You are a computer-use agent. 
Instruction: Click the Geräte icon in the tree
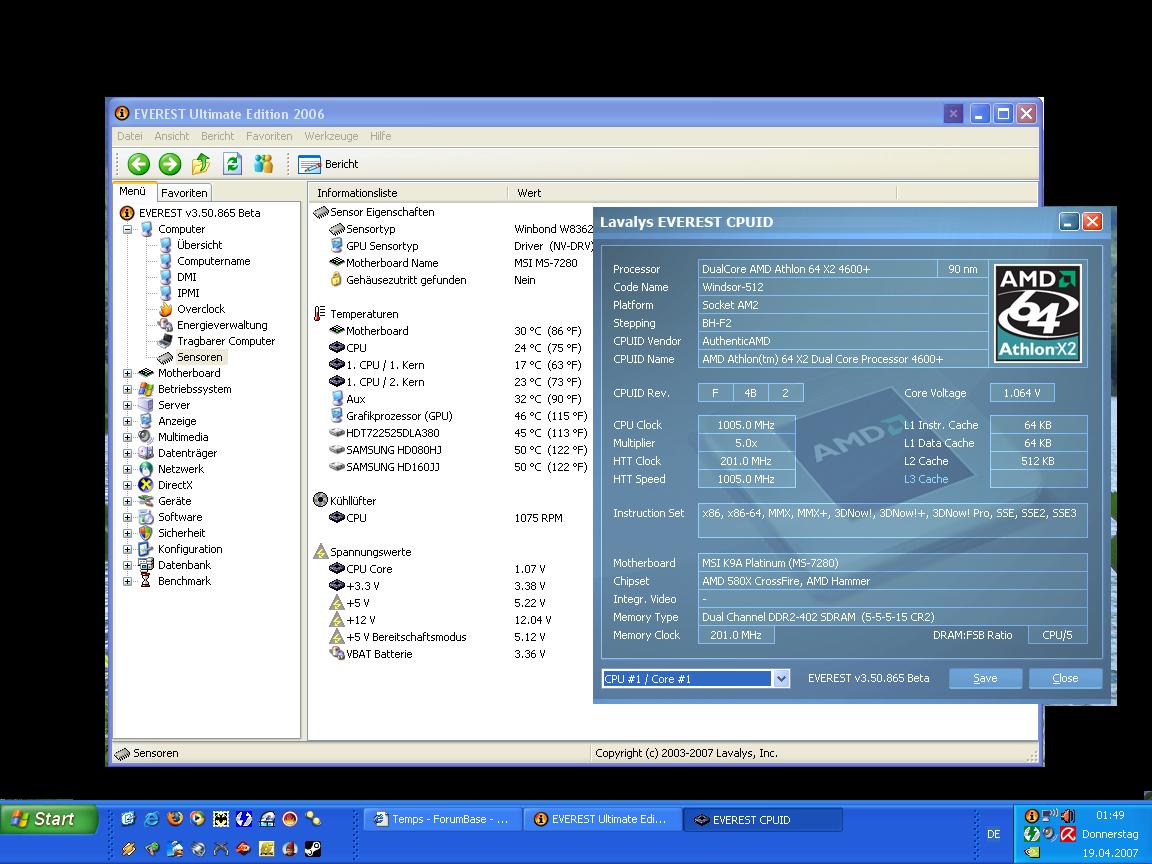(x=146, y=501)
